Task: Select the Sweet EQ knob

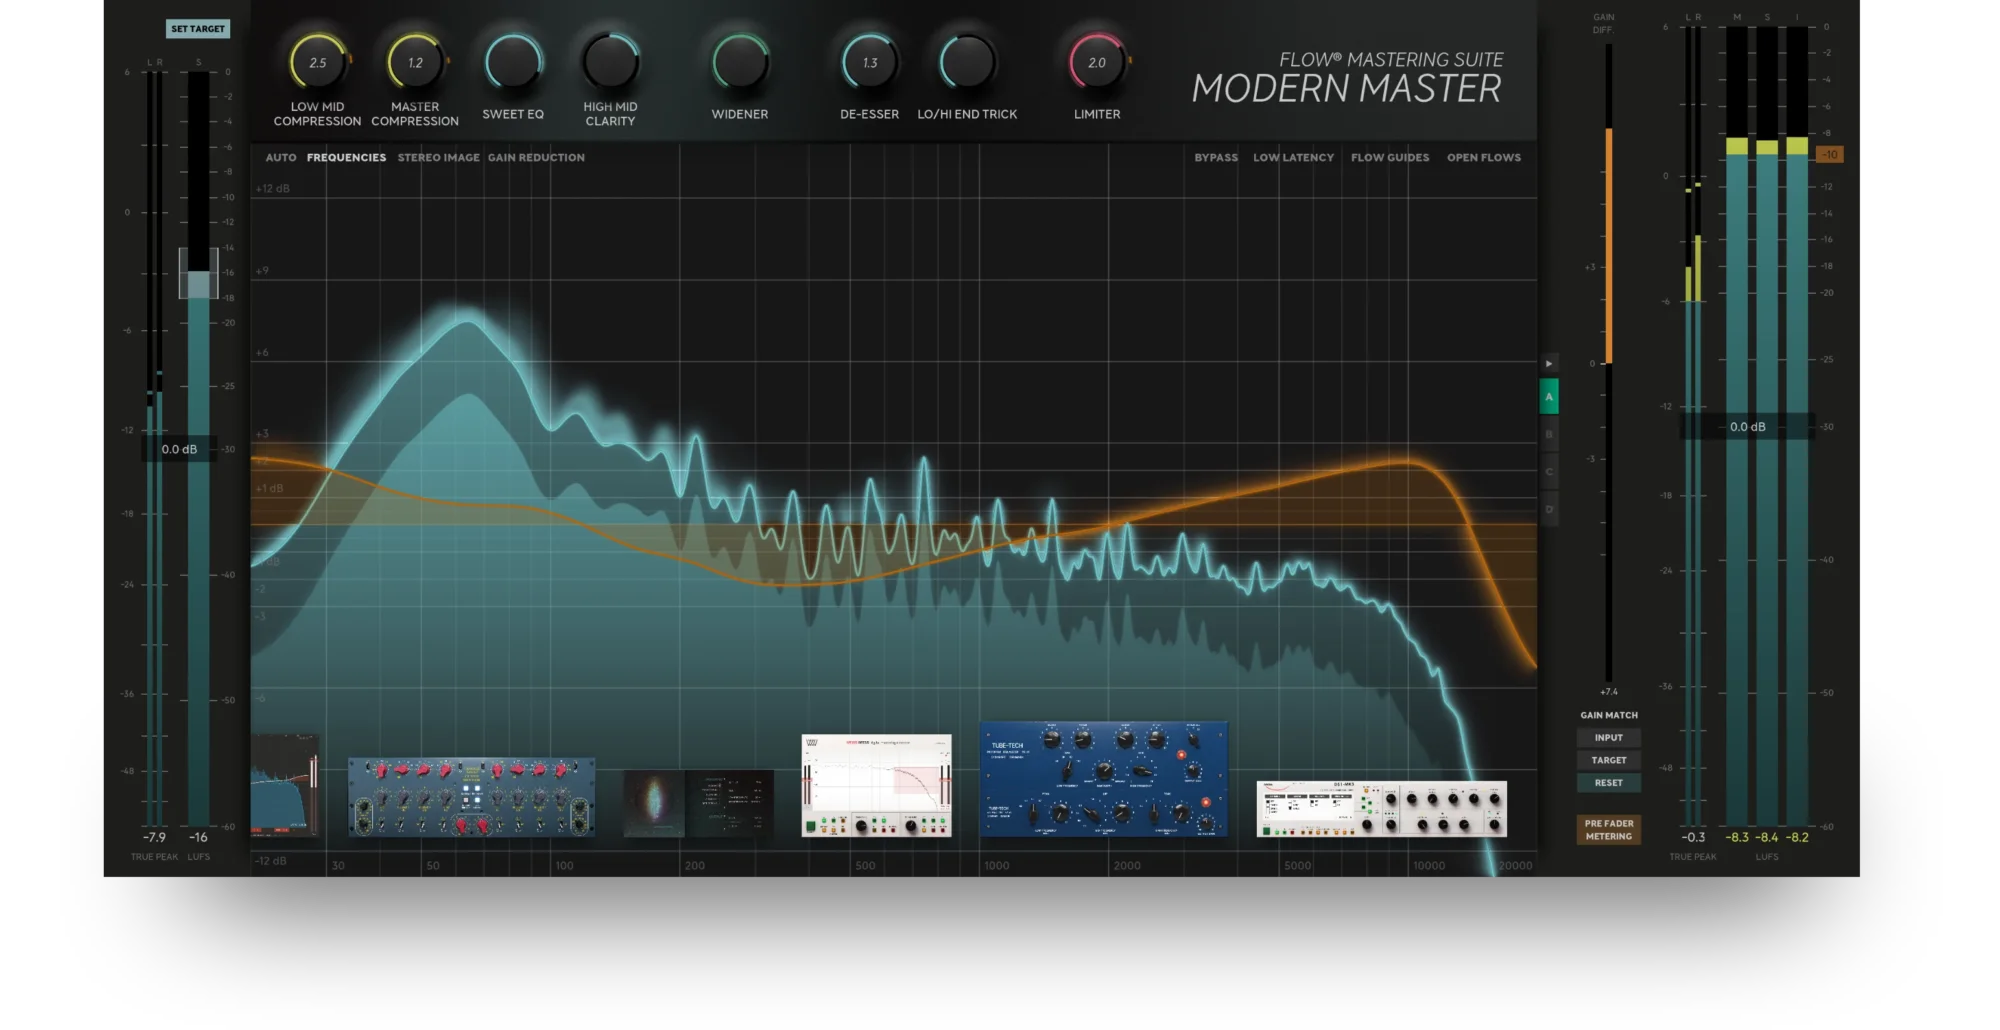Action: pos(513,62)
